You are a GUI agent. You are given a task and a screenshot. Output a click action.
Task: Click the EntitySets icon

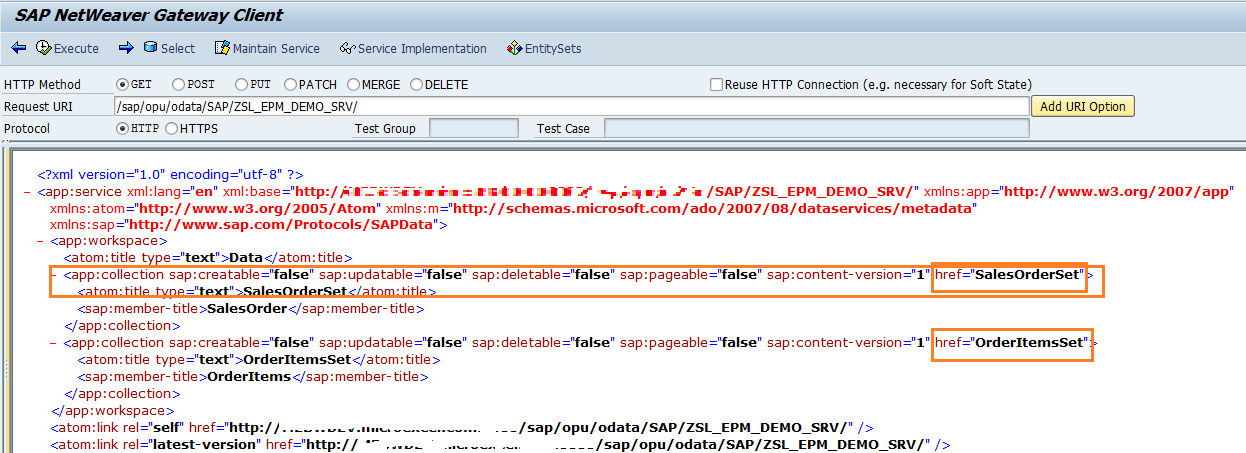coord(514,48)
